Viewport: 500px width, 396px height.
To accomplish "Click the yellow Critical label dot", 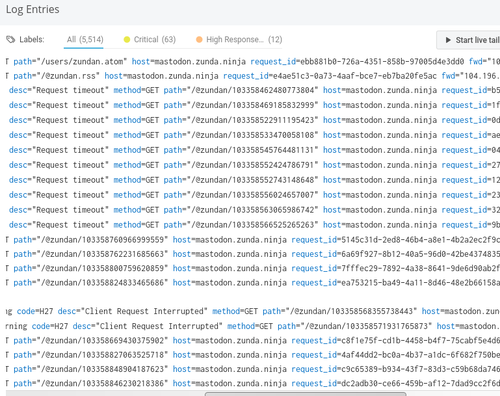I will (x=127, y=40).
